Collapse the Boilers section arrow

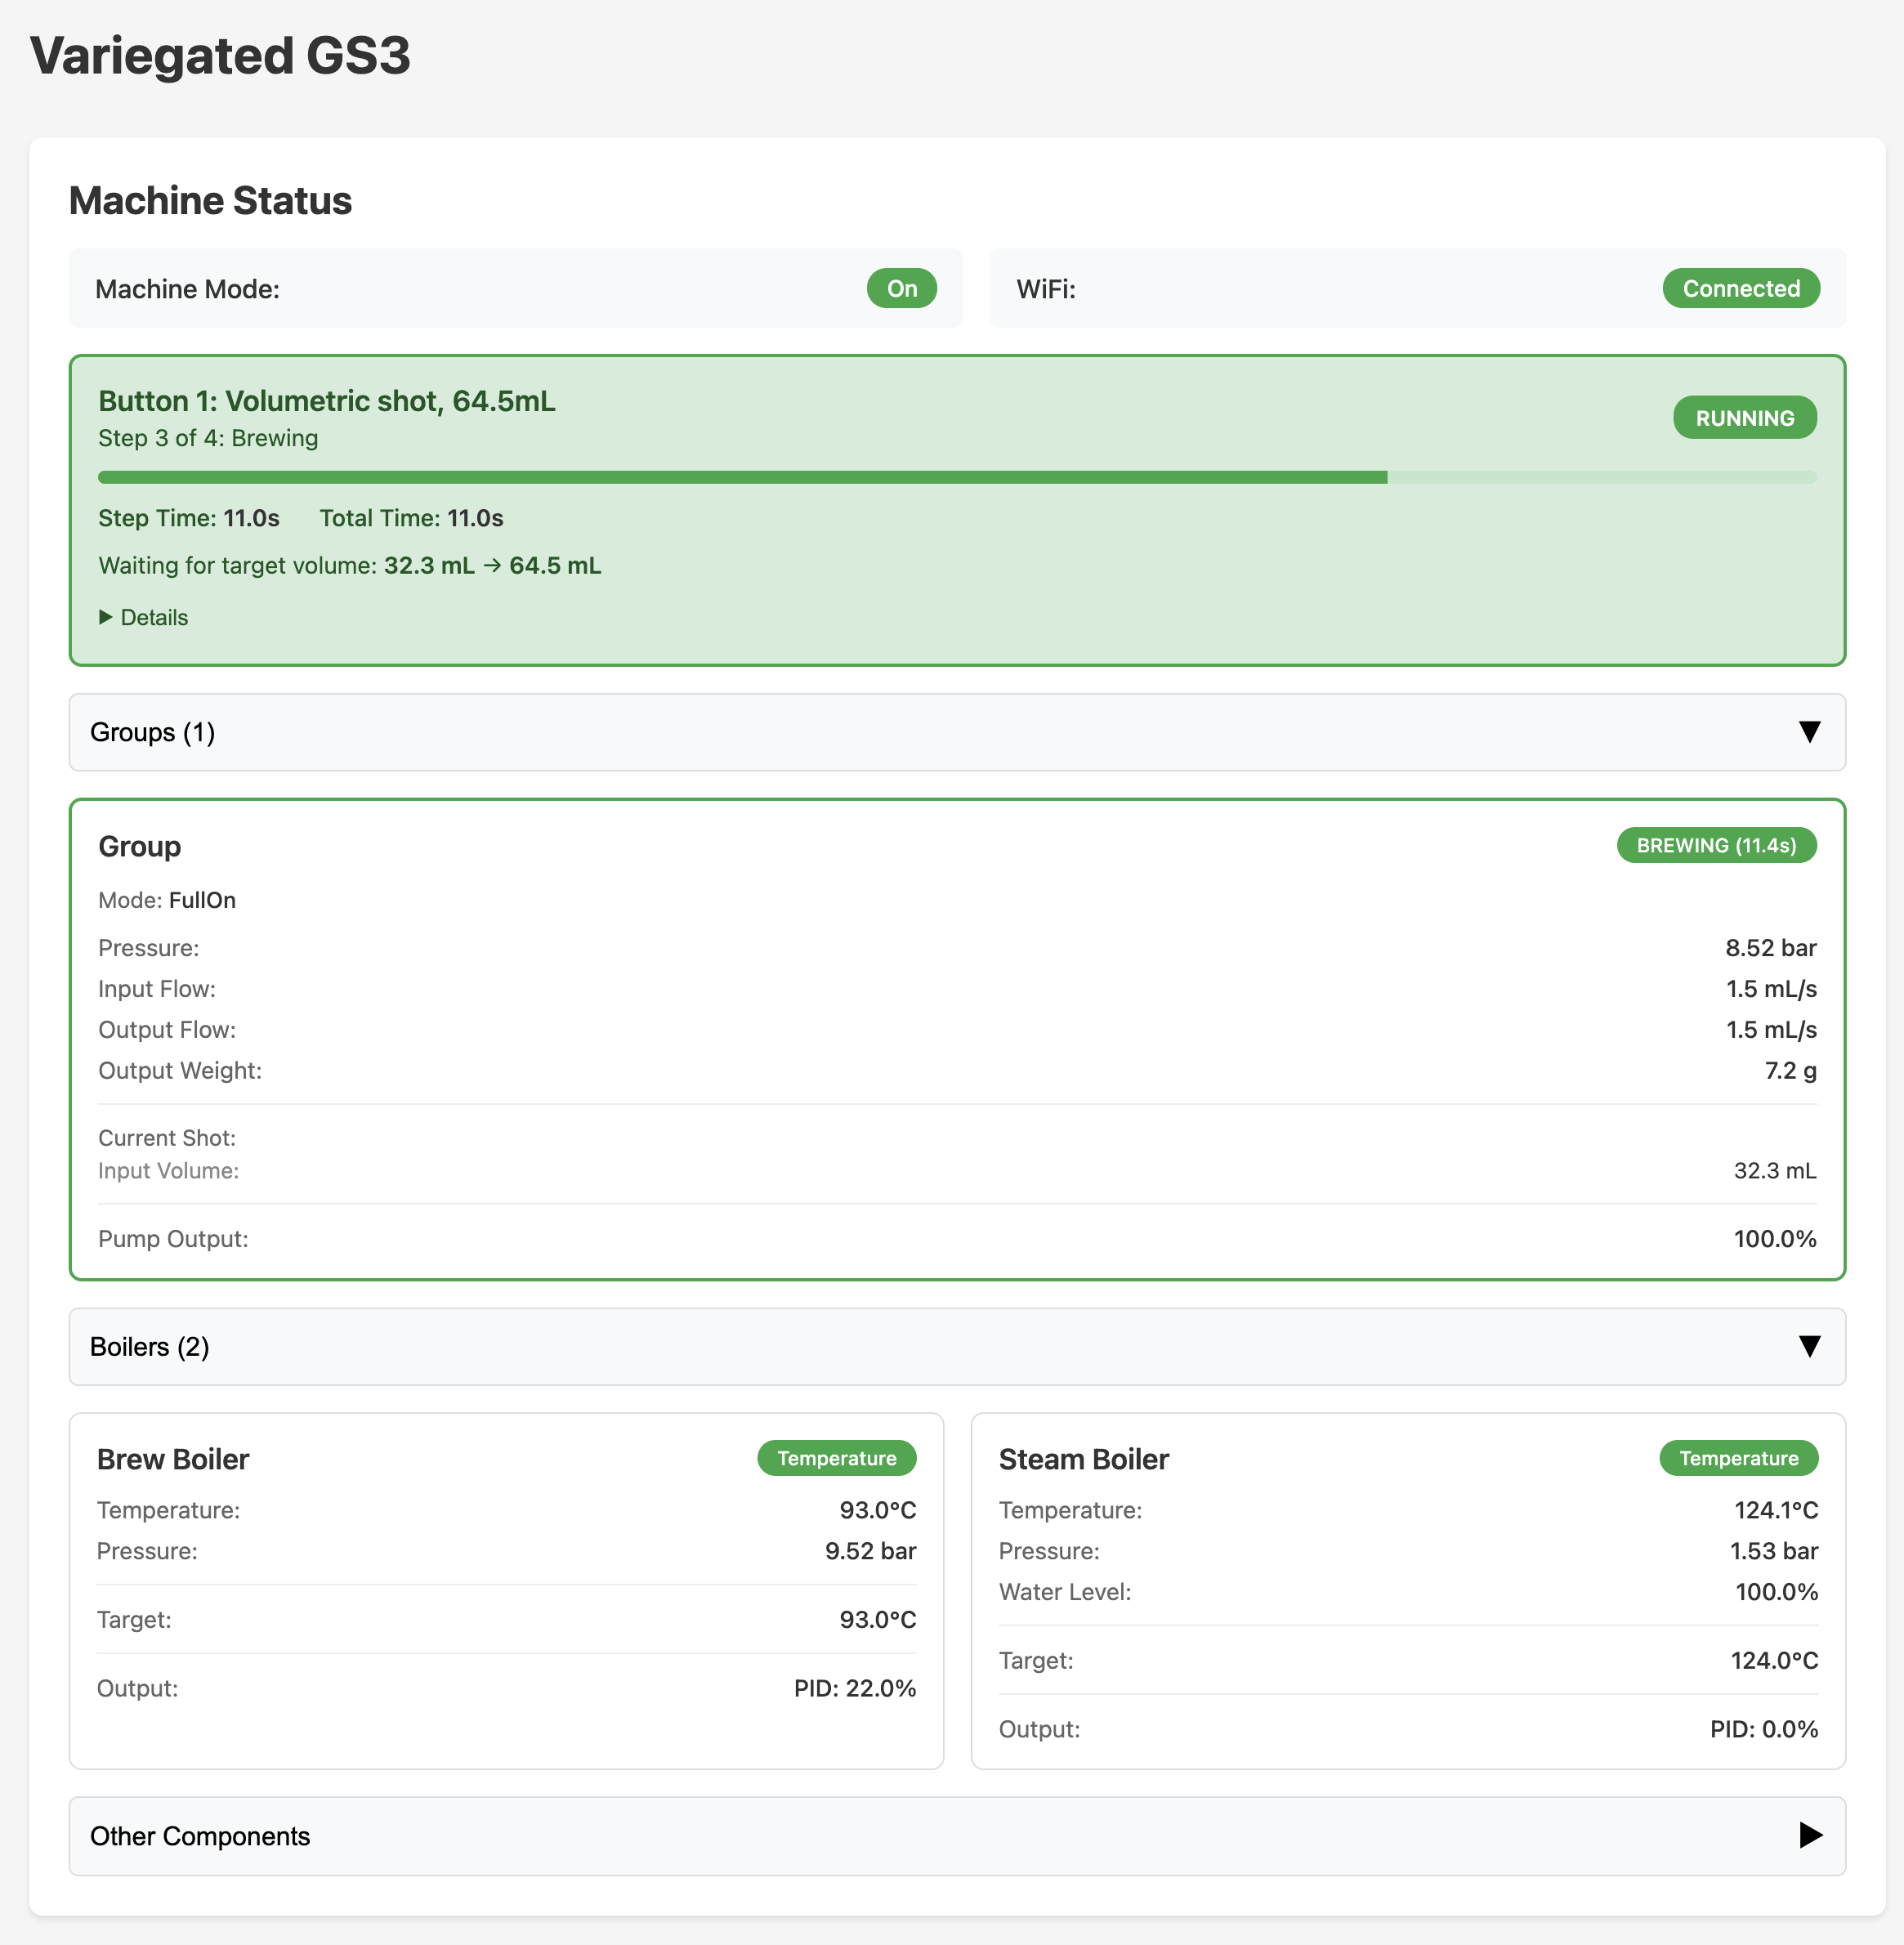pyautogui.click(x=1808, y=1346)
